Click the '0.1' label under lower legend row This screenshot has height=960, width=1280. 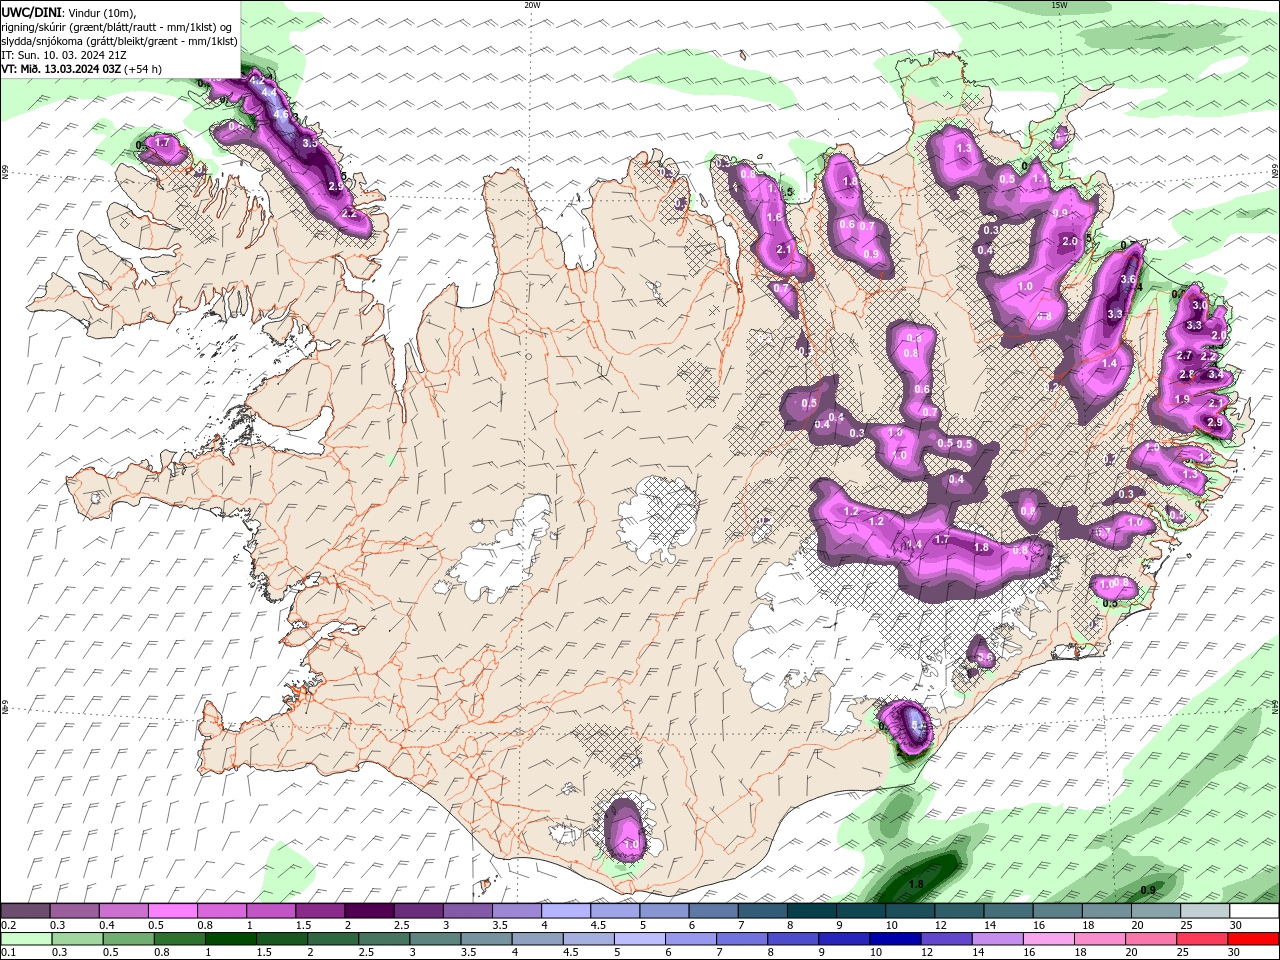tap(9, 953)
